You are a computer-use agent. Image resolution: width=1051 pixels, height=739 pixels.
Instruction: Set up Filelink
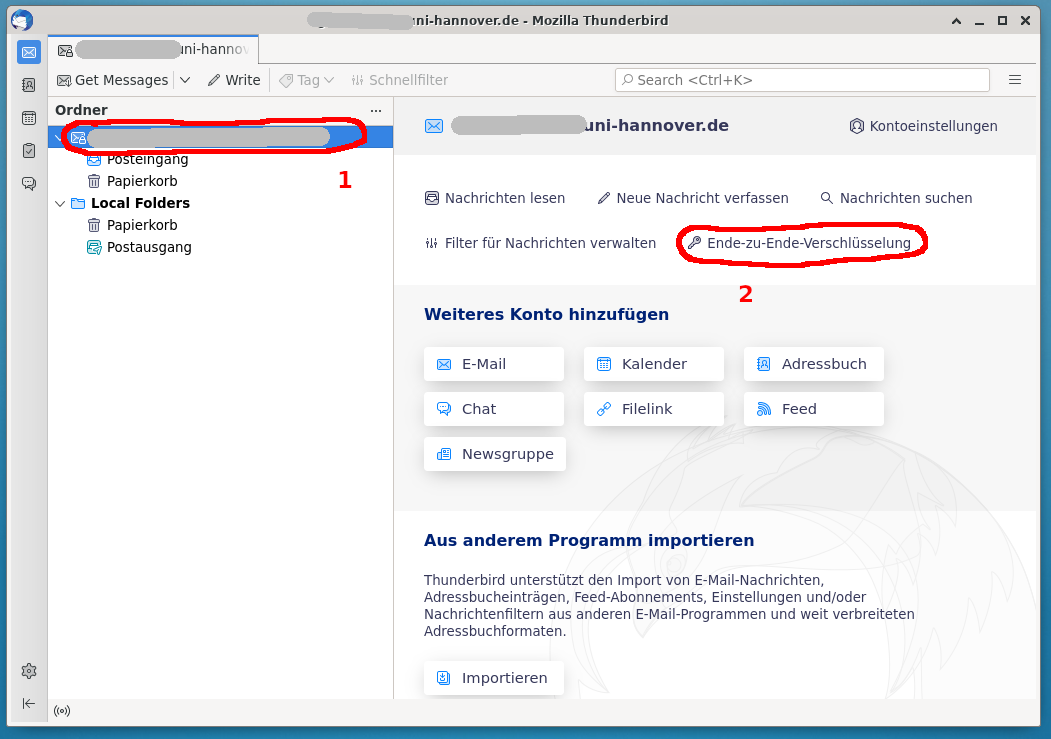(x=654, y=409)
